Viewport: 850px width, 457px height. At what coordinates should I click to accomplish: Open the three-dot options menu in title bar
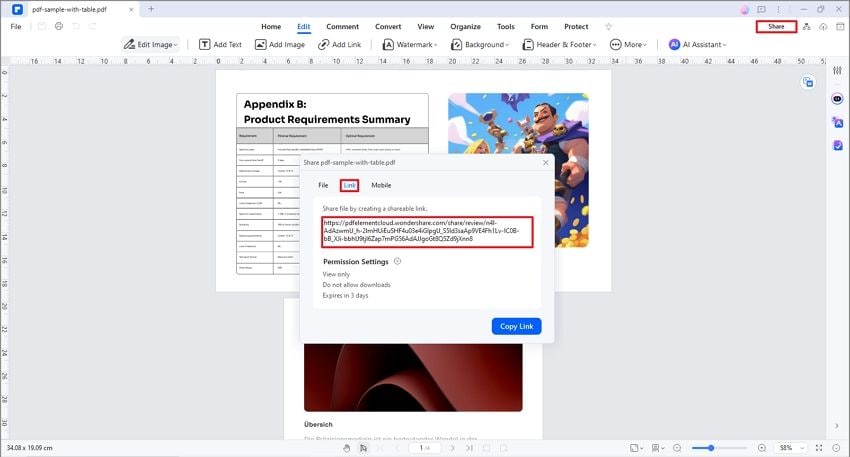click(778, 9)
